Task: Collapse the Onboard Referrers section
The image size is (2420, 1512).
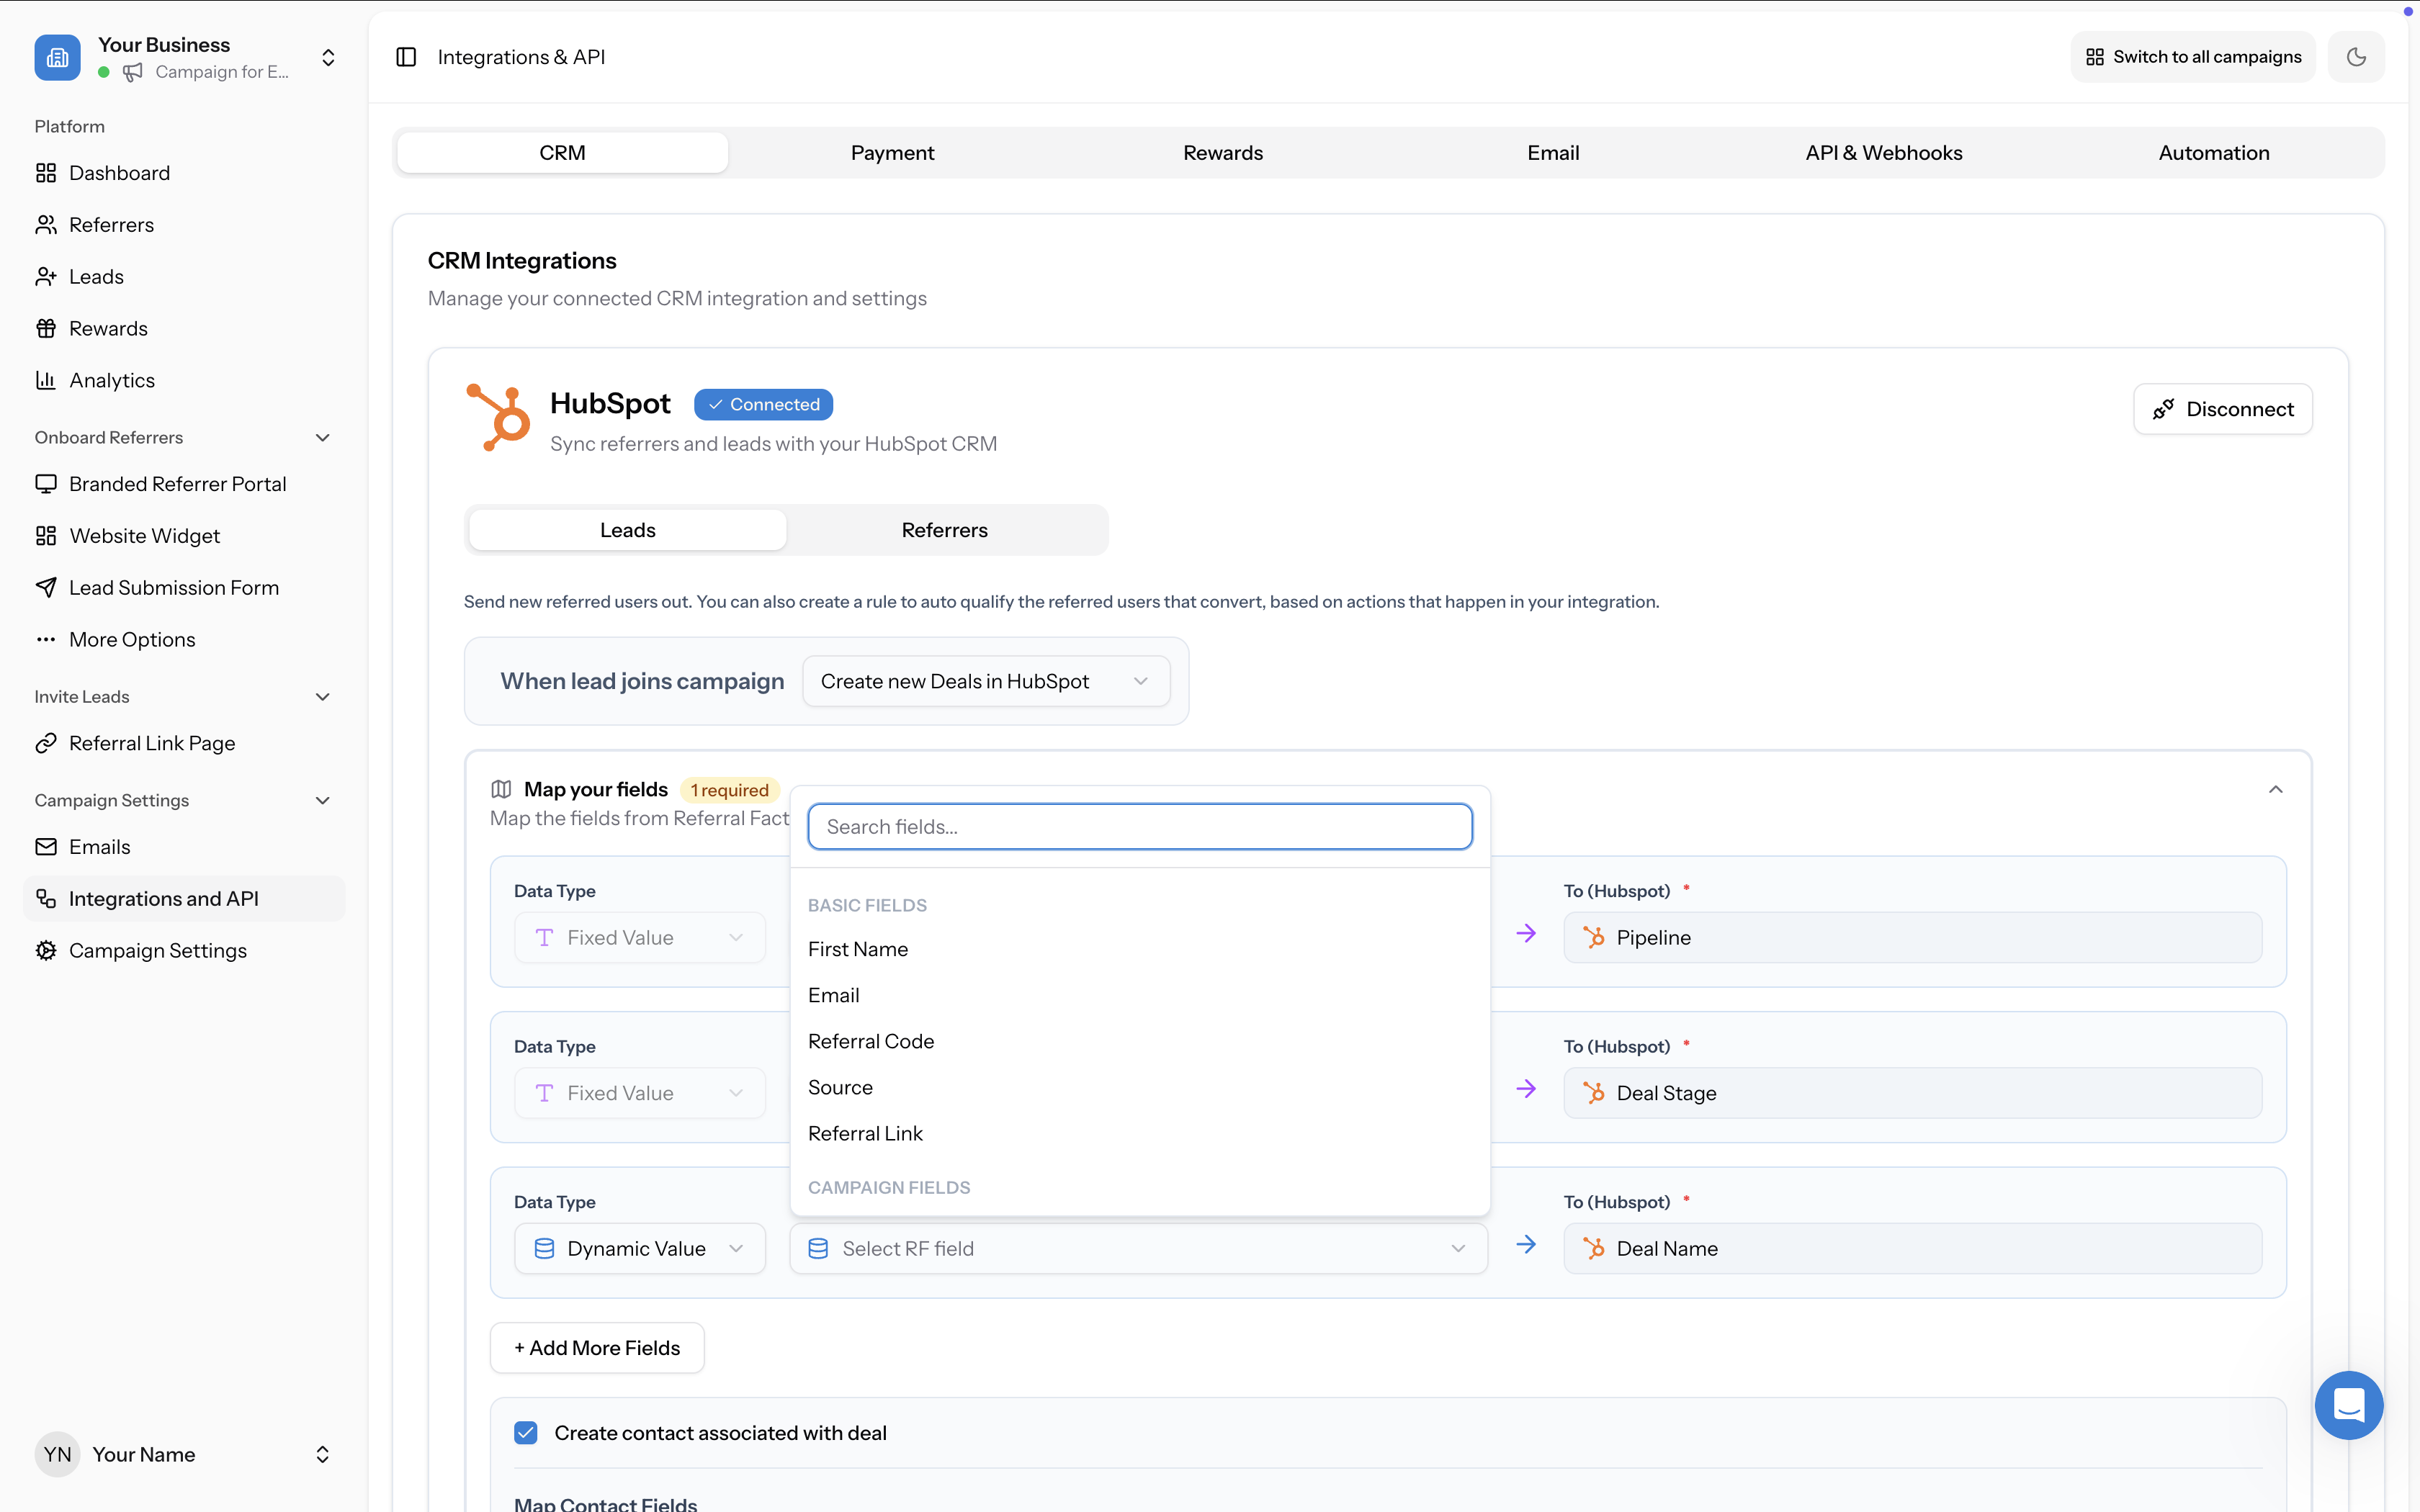Action: pos(322,437)
